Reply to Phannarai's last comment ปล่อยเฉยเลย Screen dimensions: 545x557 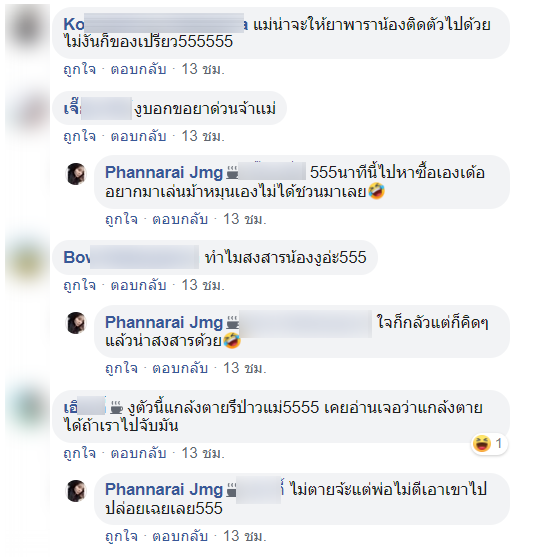[180, 536]
